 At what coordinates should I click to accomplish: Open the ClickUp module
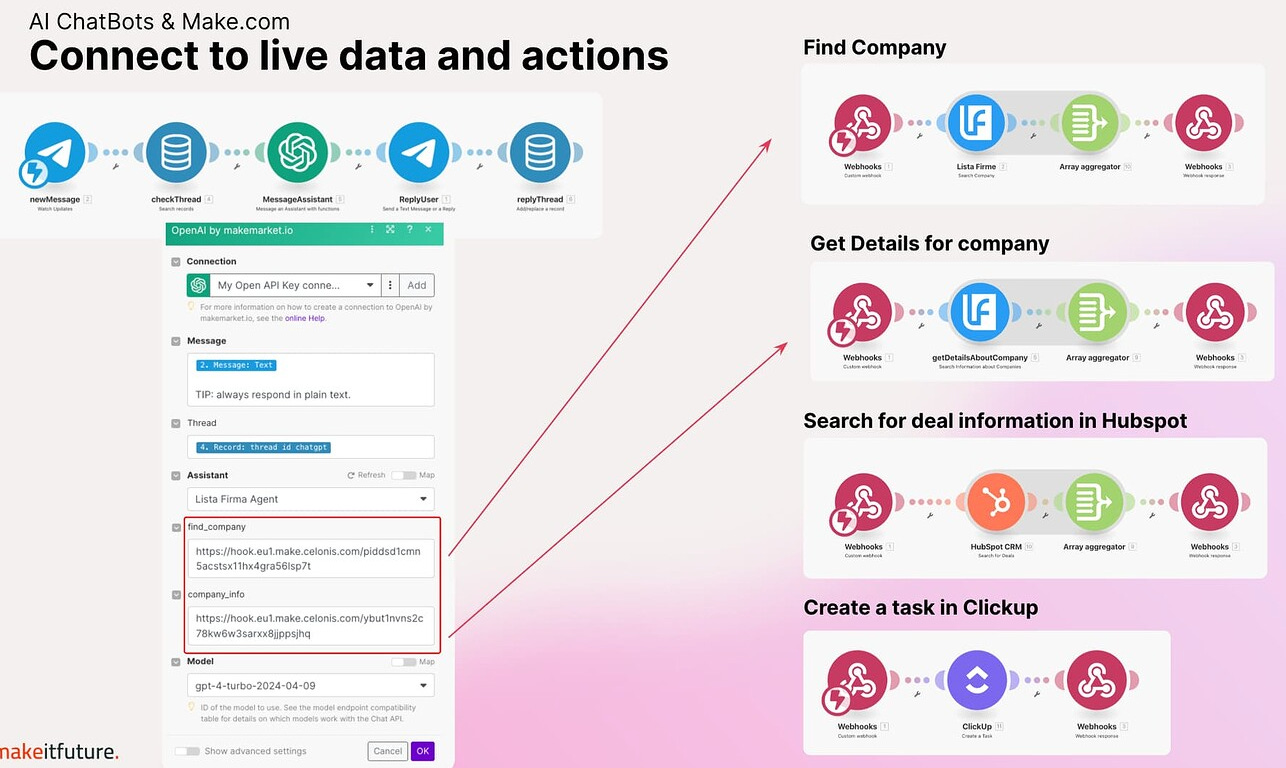977,681
